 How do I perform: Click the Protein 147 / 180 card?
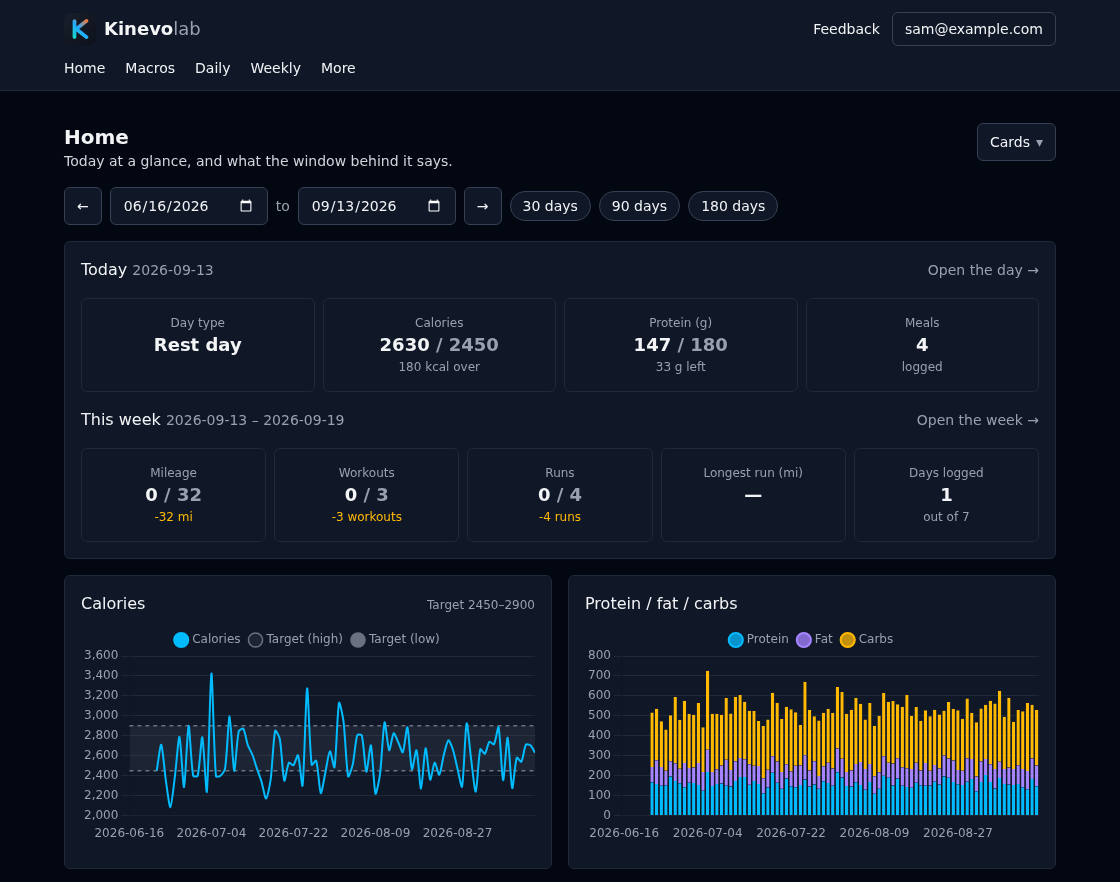tap(681, 345)
